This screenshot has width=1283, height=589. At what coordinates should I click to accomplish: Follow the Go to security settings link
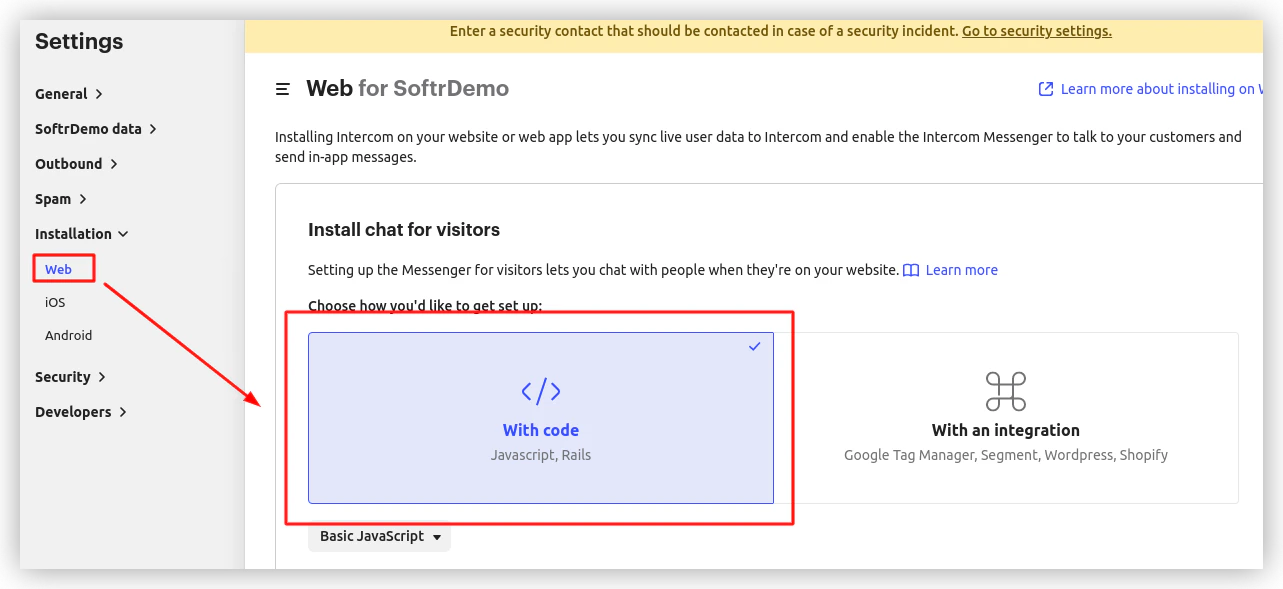coord(1037,31)
